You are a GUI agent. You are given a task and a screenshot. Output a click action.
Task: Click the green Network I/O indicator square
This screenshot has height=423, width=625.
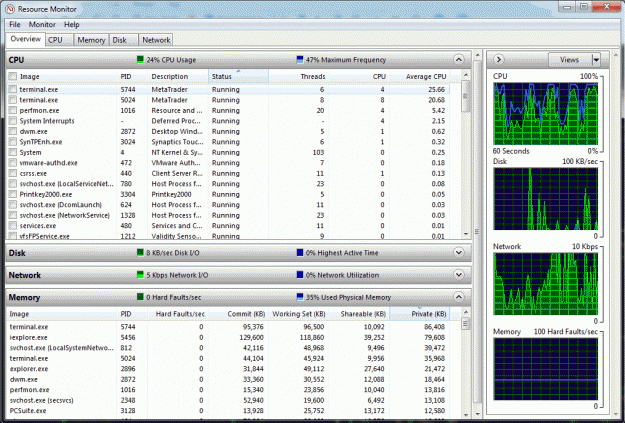coord(140,275)
